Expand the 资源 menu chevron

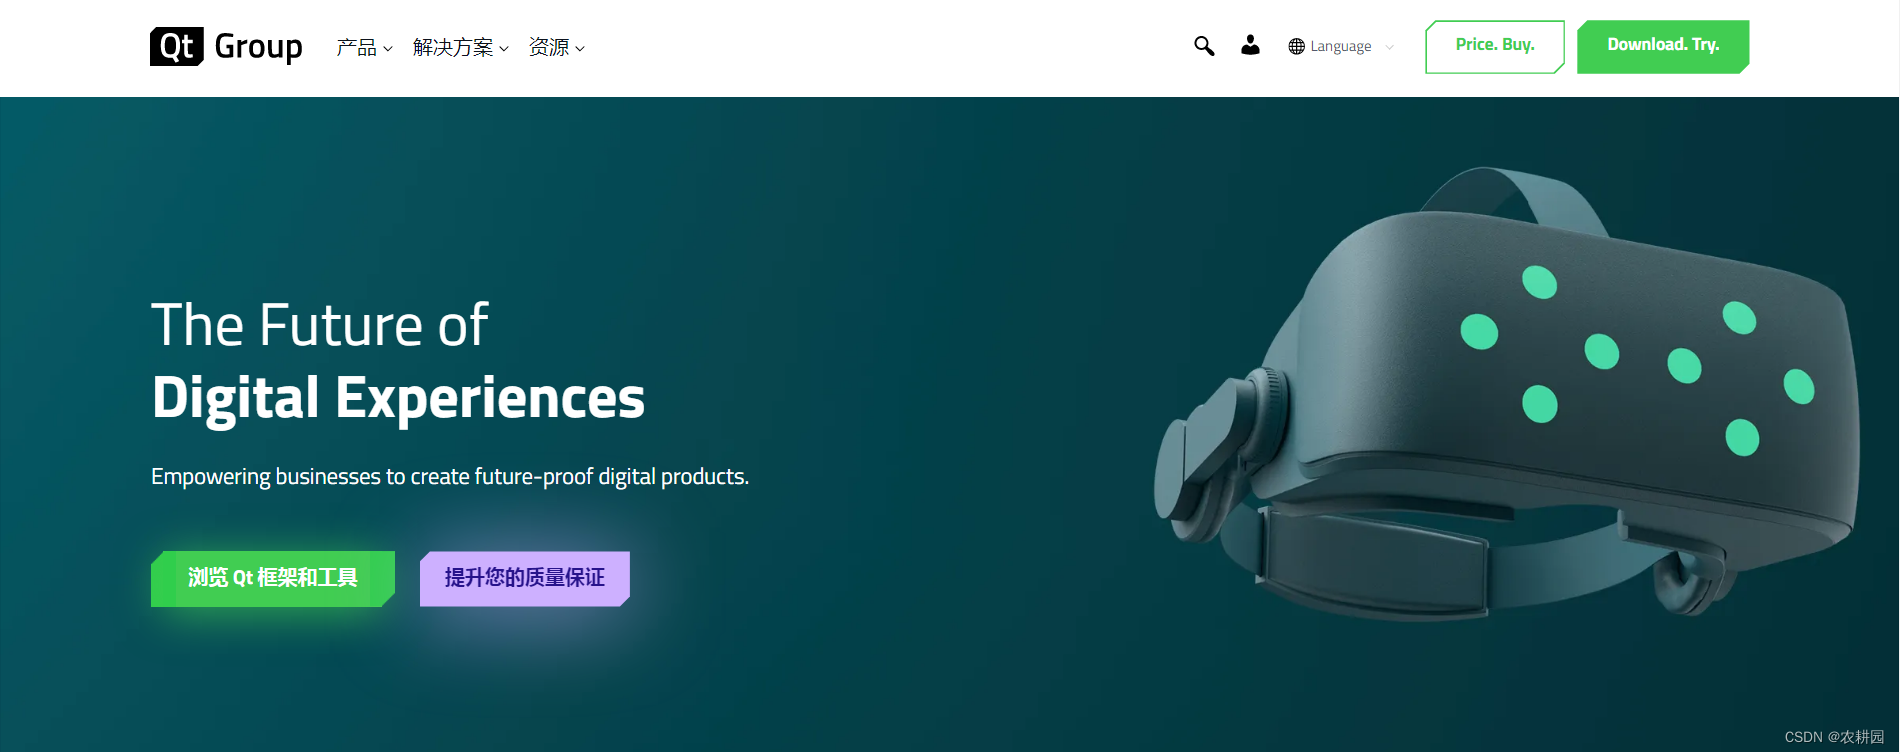[x=580, y=48]
